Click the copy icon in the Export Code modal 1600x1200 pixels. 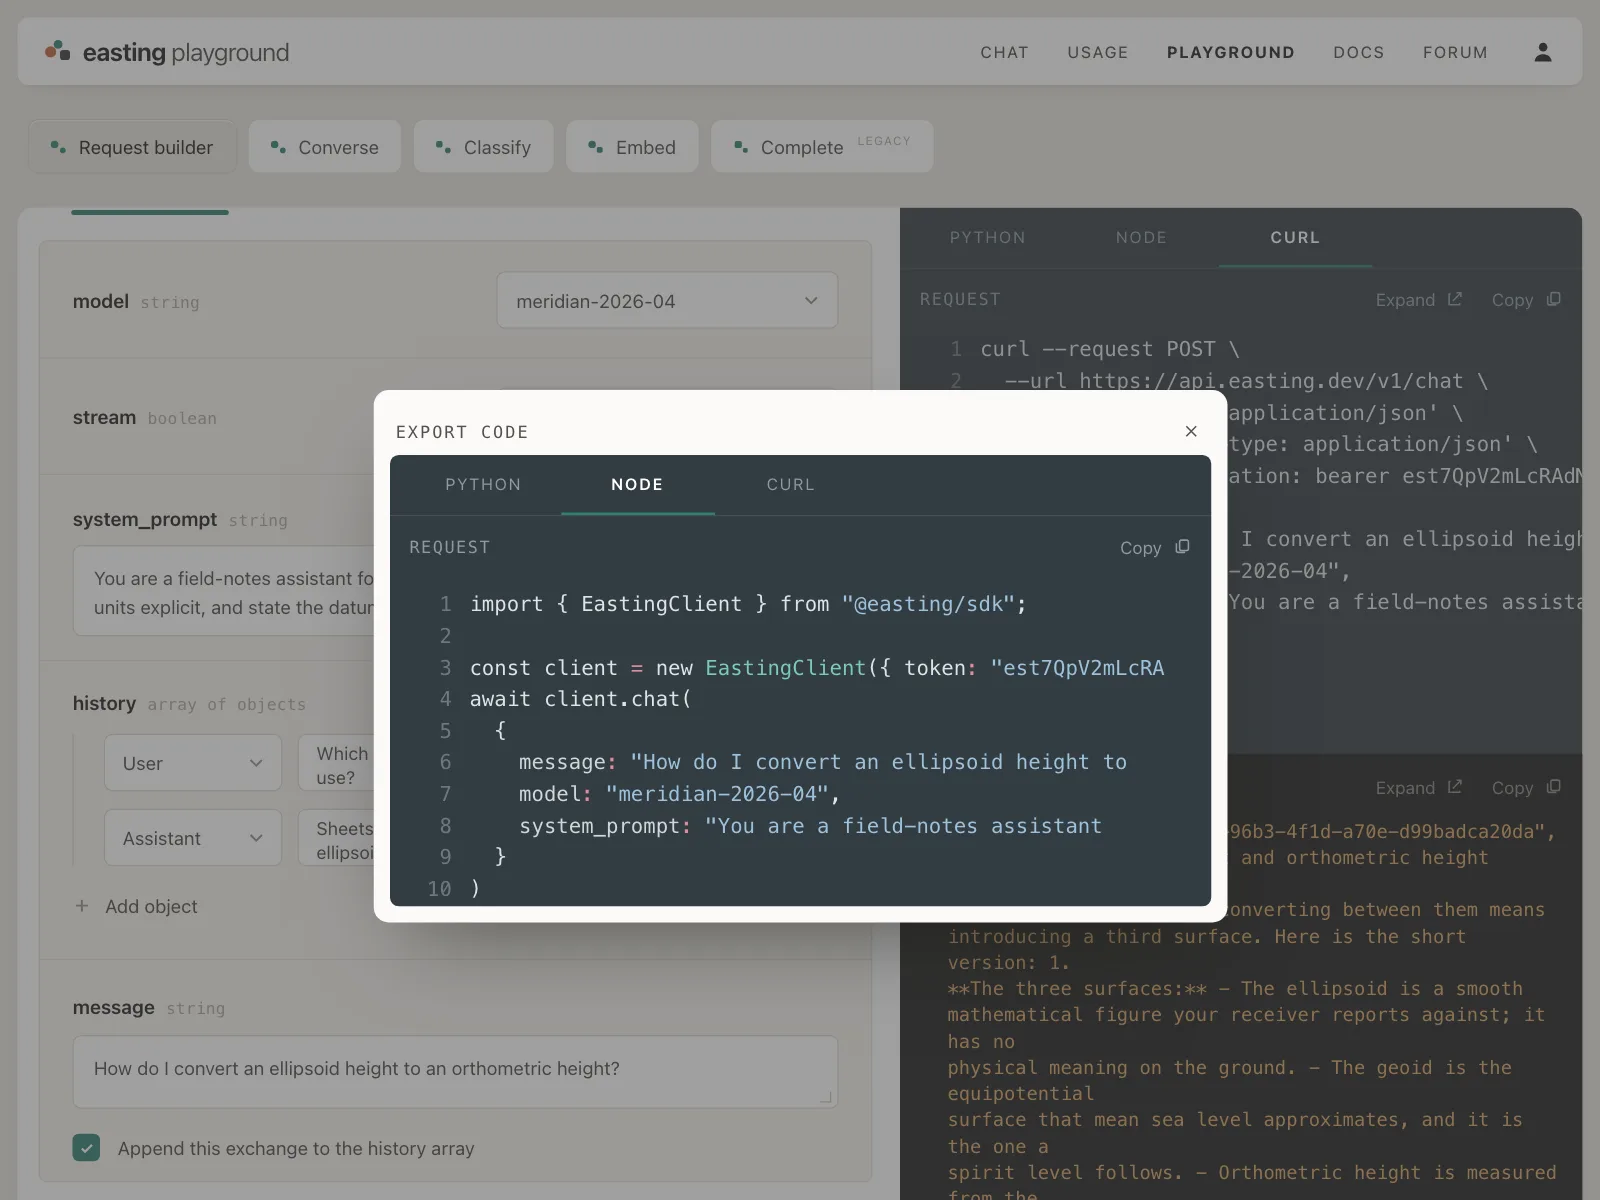1182,547
